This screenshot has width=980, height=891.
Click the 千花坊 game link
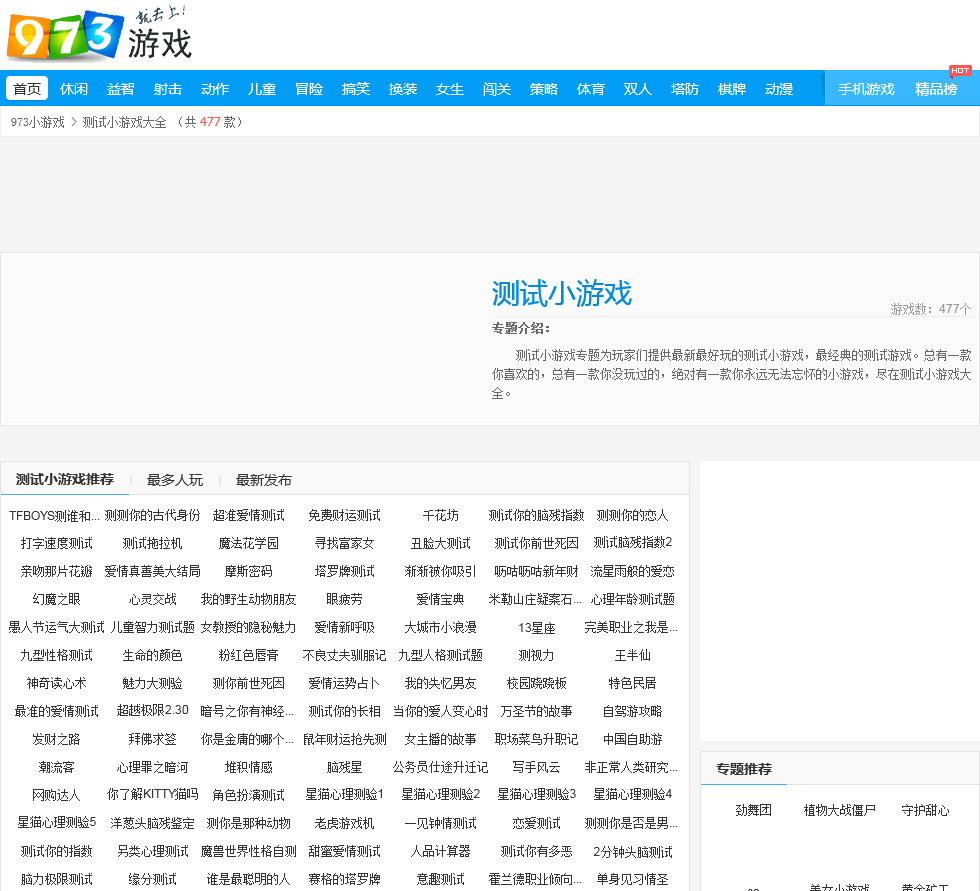coord(441,515)
